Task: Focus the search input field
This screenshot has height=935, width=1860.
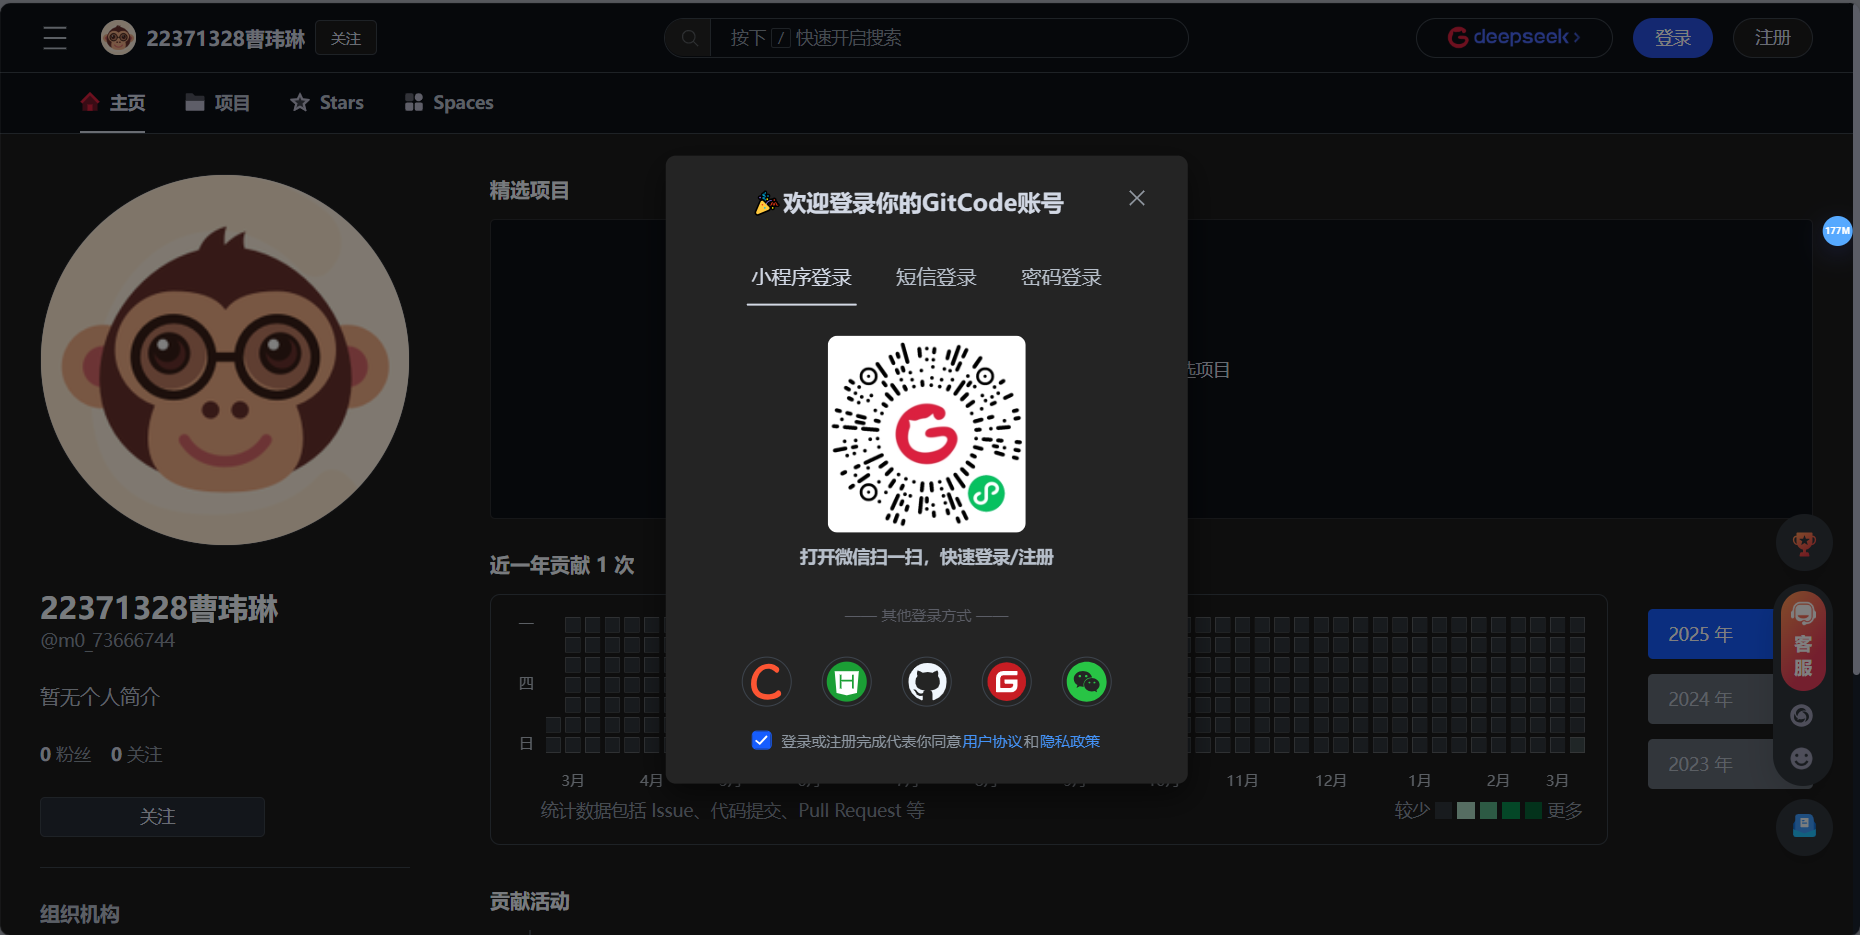Action: (x=948, y=38)
